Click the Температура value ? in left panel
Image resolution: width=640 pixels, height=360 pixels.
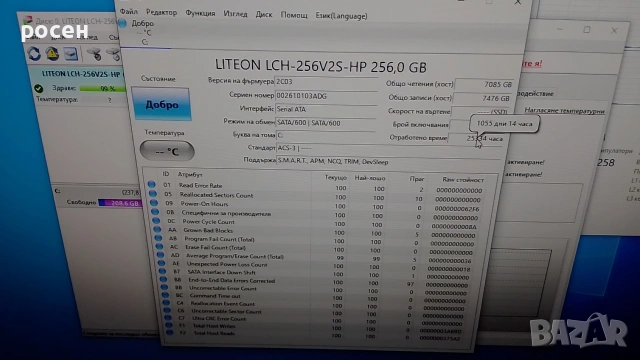click(109, 100)
